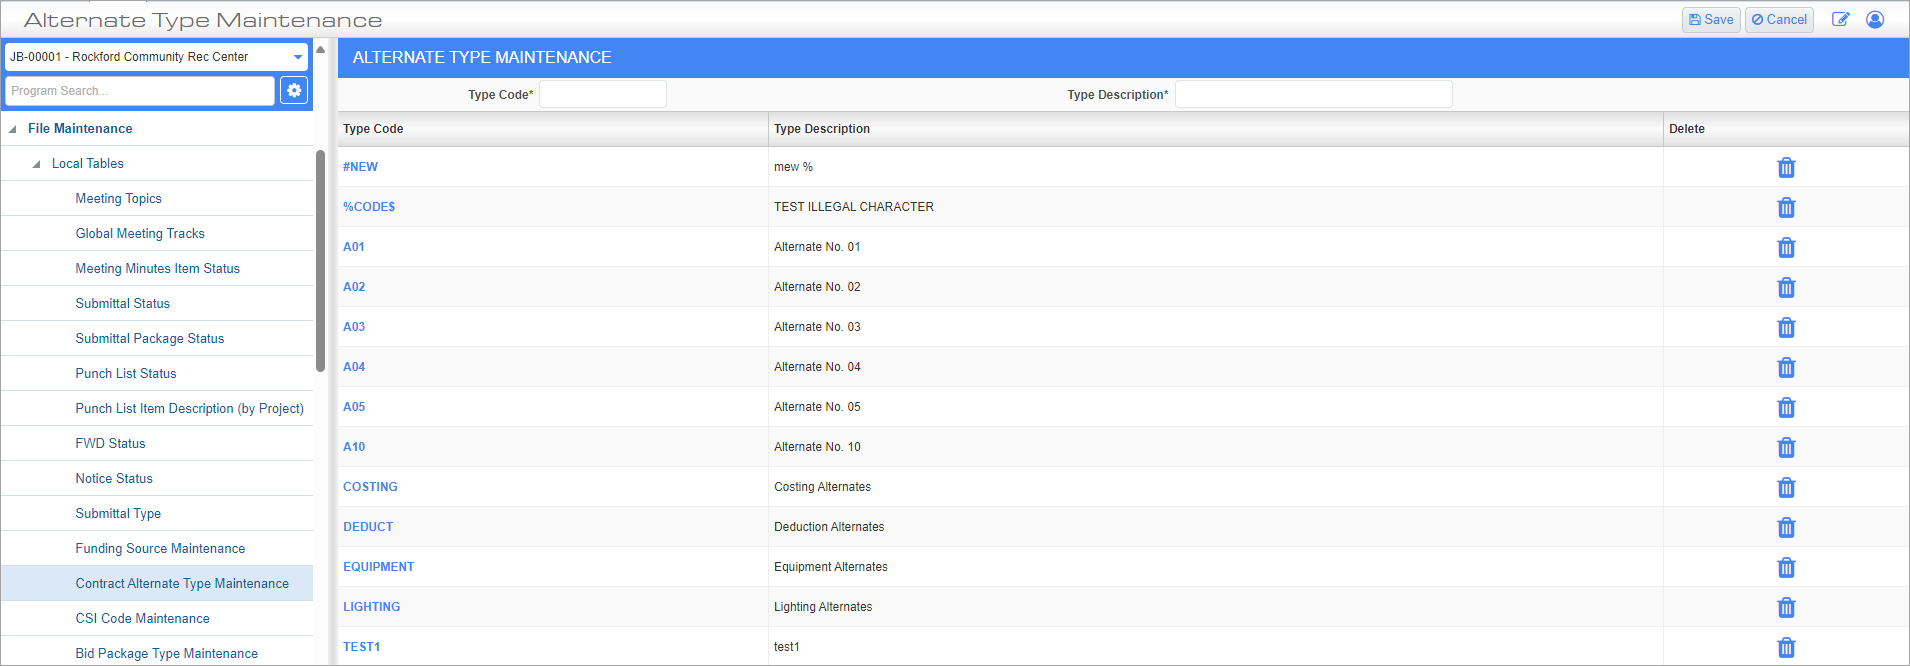This screenshot has width=1910, height=666.
Task: Delete the #NEW type row
Action: tap(1786, 167)
